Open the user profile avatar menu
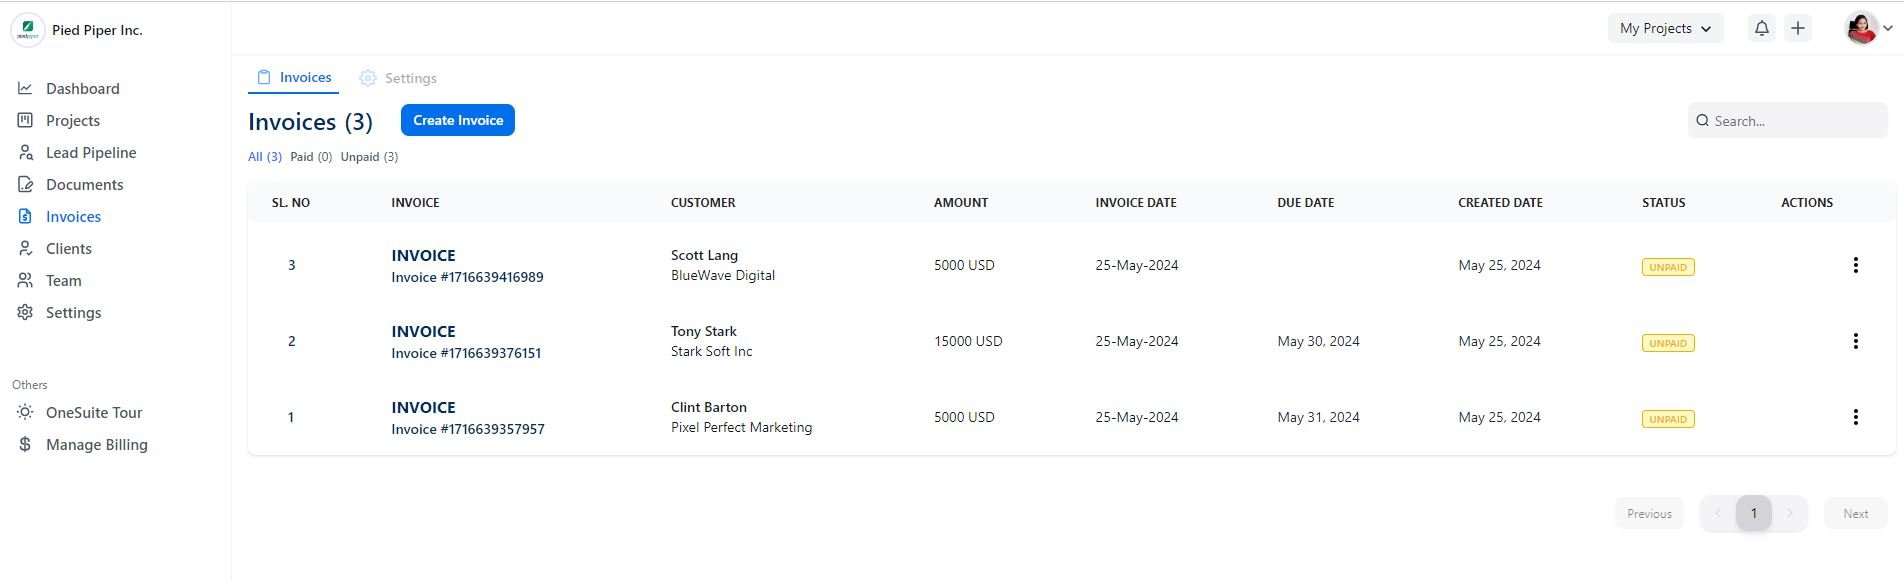 coord(1866,29)
